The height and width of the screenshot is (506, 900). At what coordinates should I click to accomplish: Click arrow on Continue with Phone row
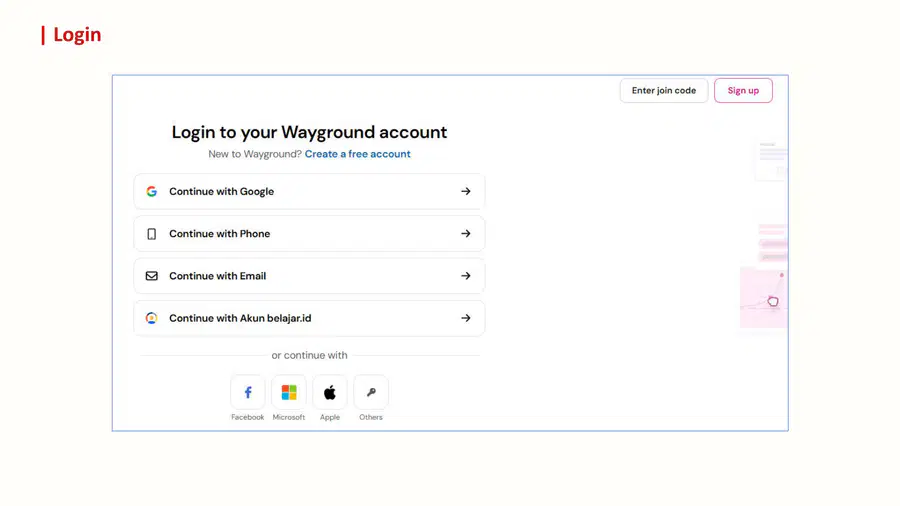465,234
